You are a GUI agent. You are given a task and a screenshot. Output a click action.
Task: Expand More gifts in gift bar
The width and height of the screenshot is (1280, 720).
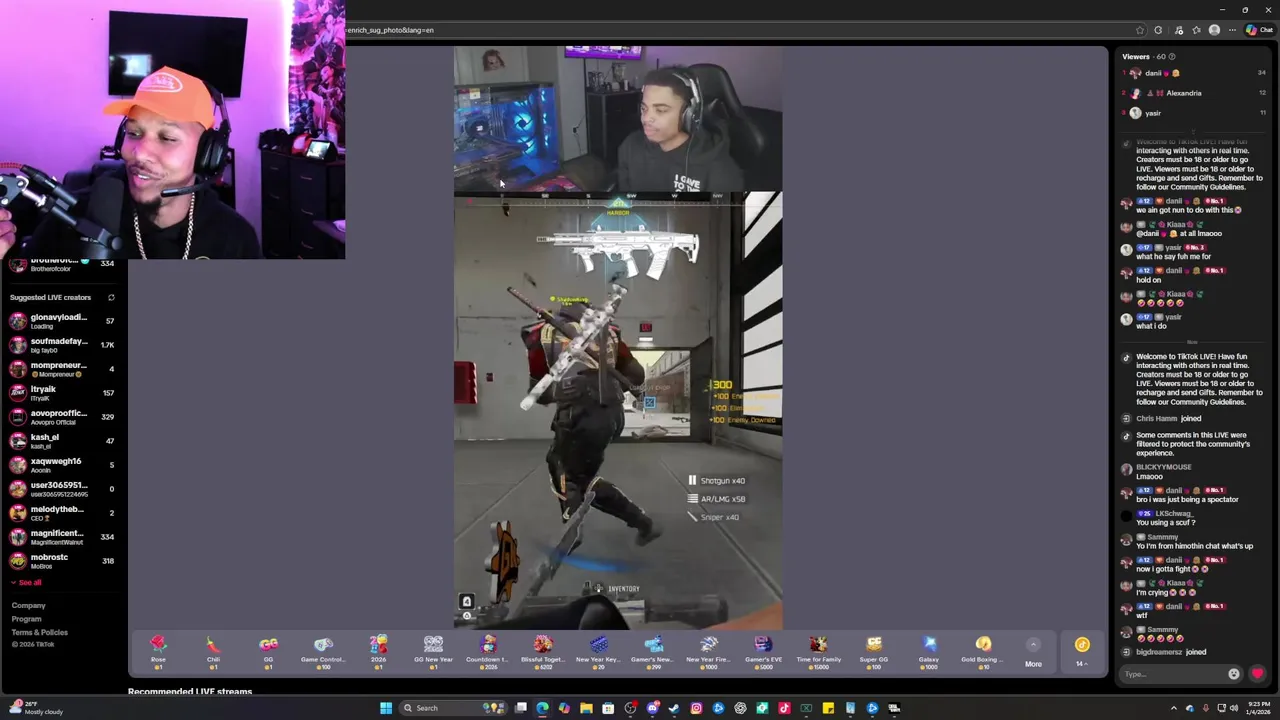(x=1033, y=652)
